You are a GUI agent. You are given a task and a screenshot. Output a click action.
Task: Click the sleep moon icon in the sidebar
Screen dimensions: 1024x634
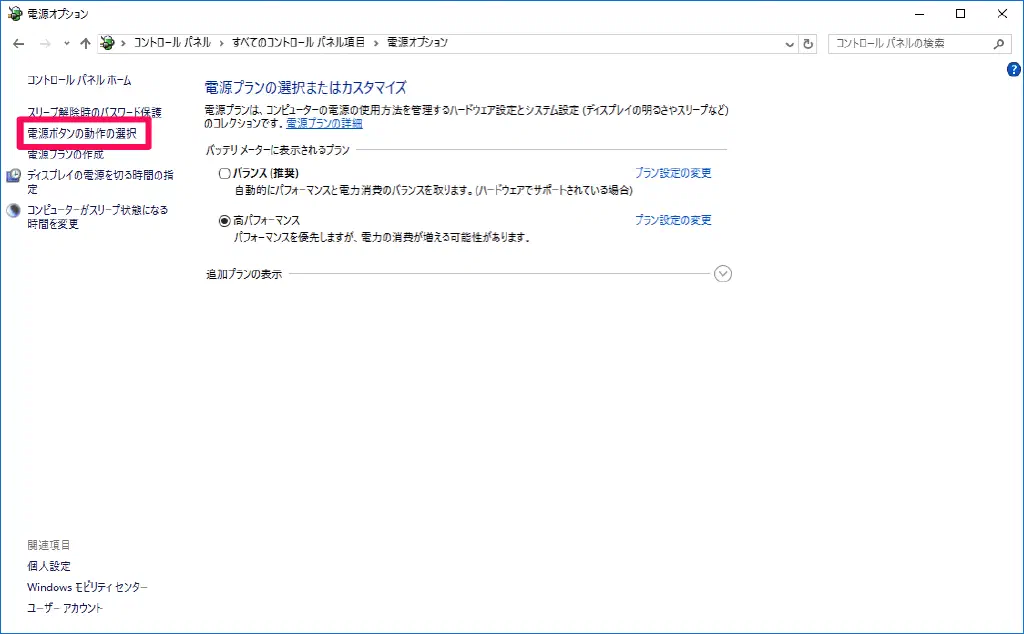14,211
